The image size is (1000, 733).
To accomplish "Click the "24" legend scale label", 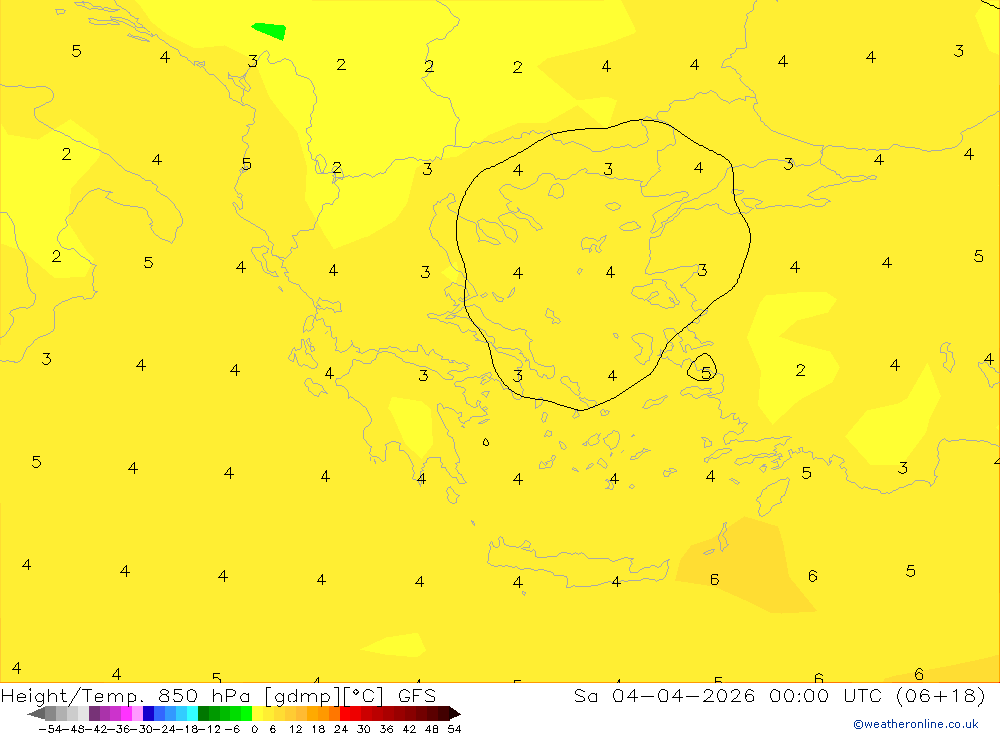I will click(x=341, y=729).
